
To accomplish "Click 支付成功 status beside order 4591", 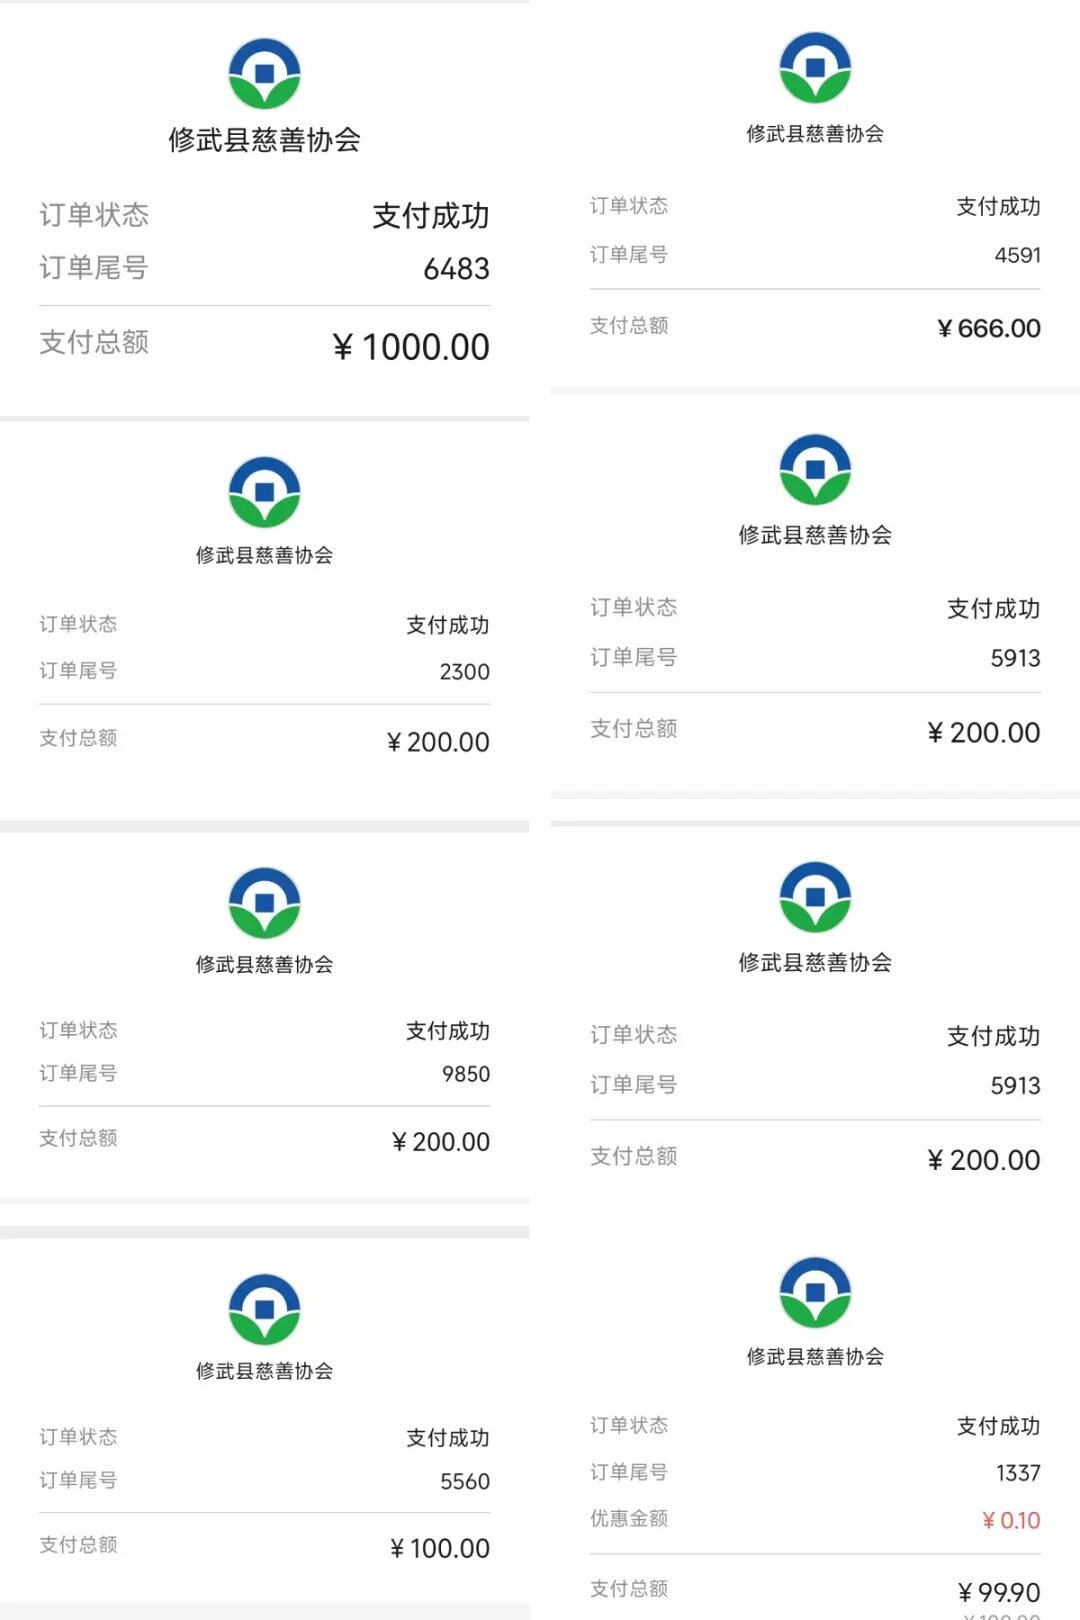I will click(998, 207).
